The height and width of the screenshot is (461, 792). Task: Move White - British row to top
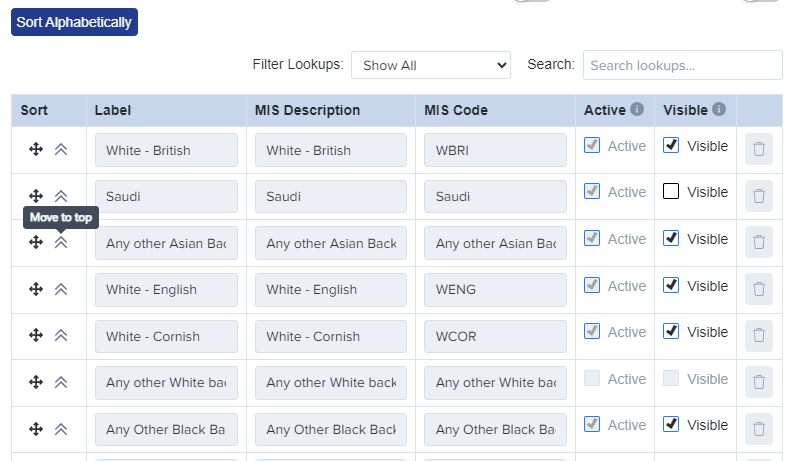coord(61,149)
